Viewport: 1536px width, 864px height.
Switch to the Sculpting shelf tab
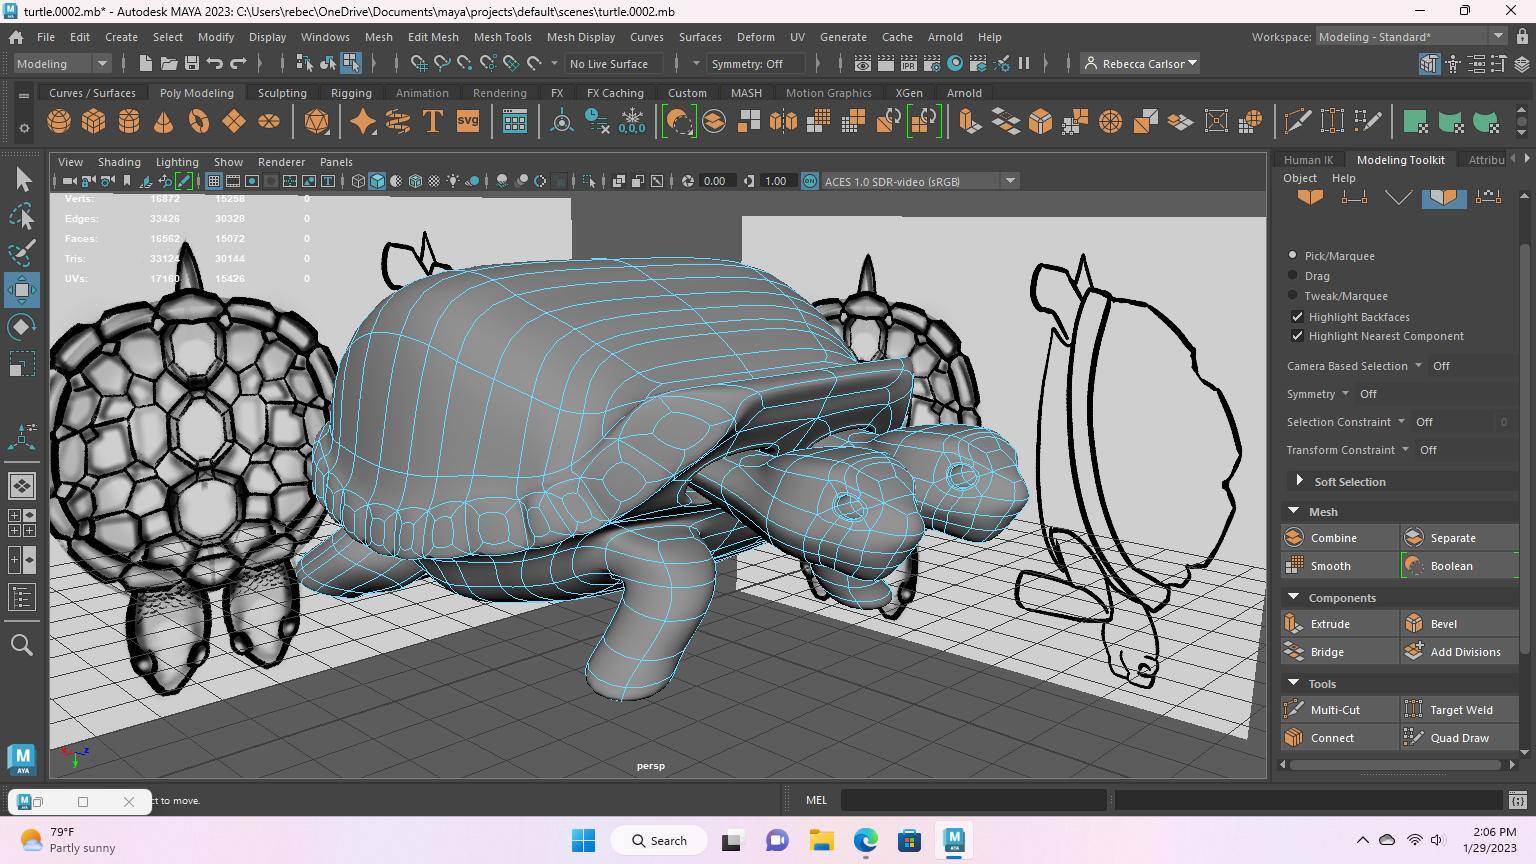pos(282,93)
